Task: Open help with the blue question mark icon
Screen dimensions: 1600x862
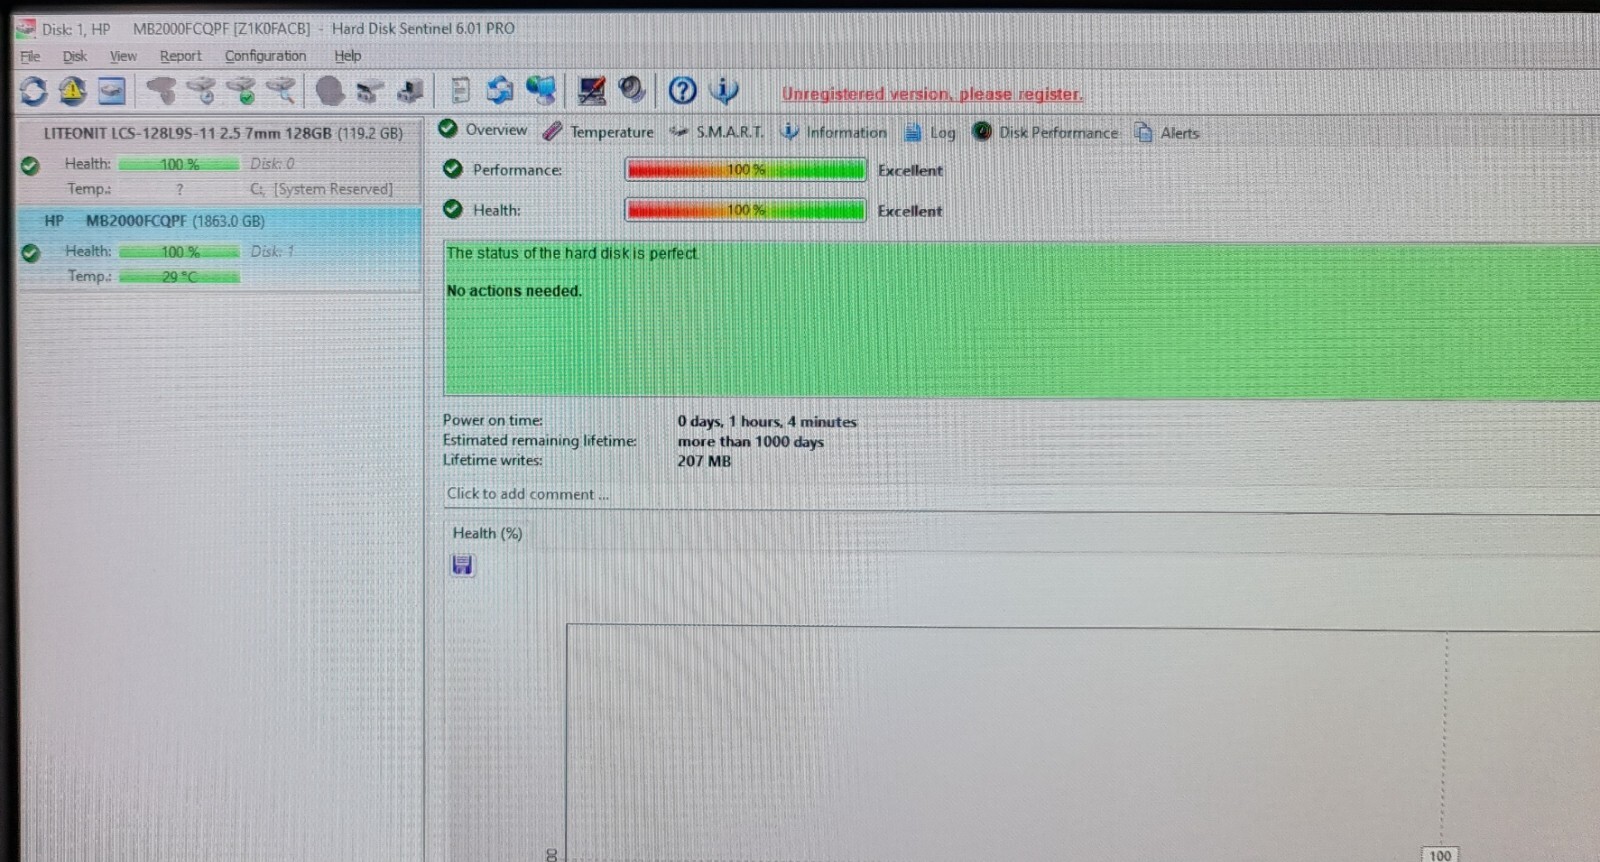Action: (682, 91)
